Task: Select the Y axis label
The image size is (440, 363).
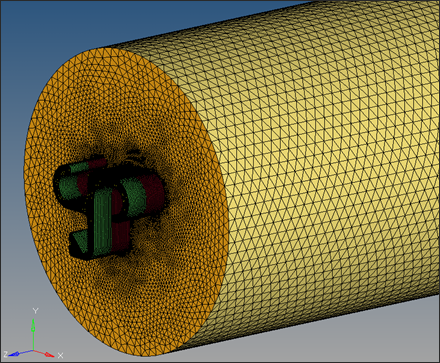Action: tap(35, 311)
